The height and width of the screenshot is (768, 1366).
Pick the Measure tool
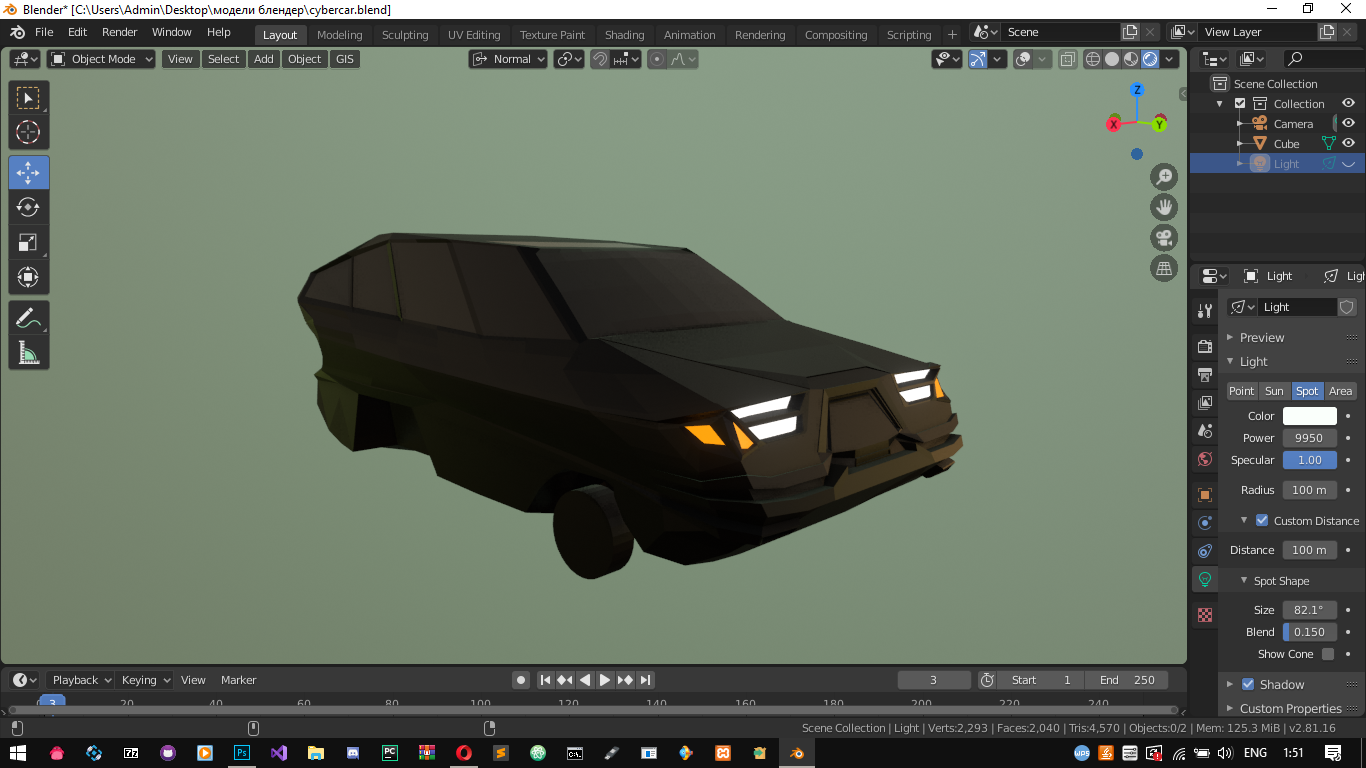[28, 353]
